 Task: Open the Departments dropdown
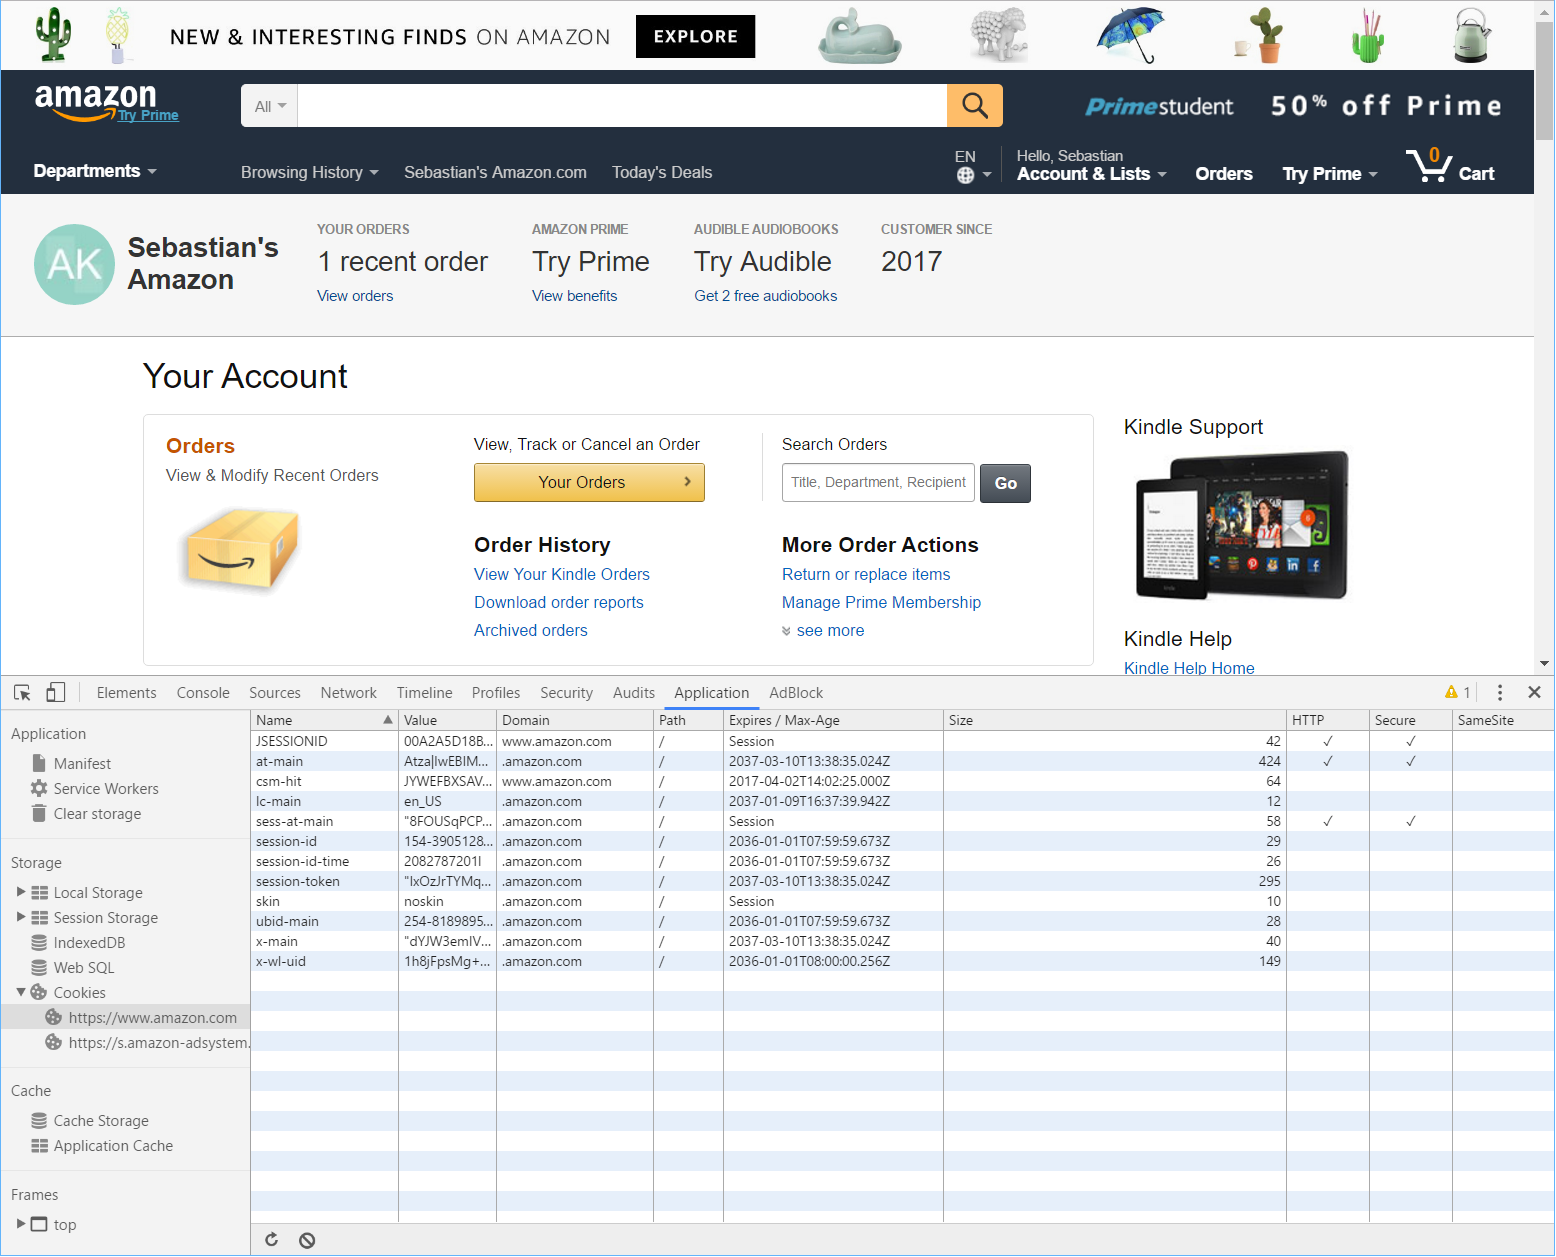point(95,171)
